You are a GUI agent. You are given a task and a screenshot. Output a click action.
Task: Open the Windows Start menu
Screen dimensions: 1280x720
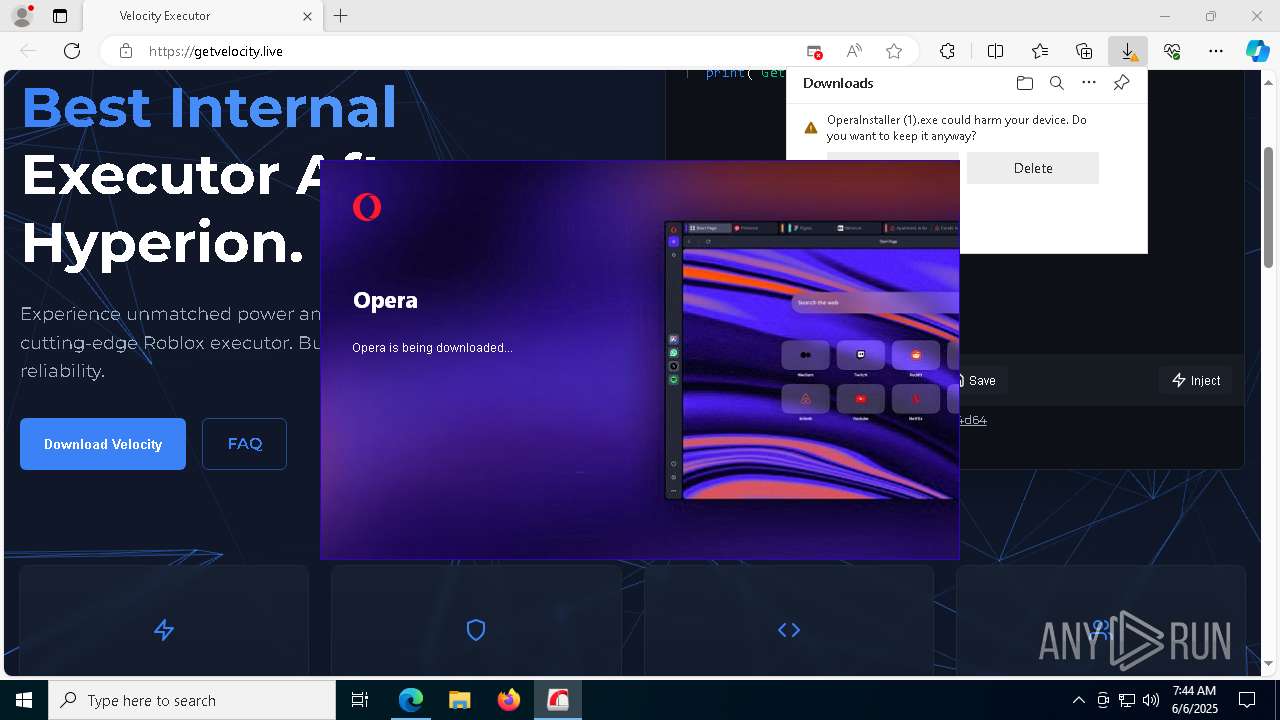tap(24, 700)
